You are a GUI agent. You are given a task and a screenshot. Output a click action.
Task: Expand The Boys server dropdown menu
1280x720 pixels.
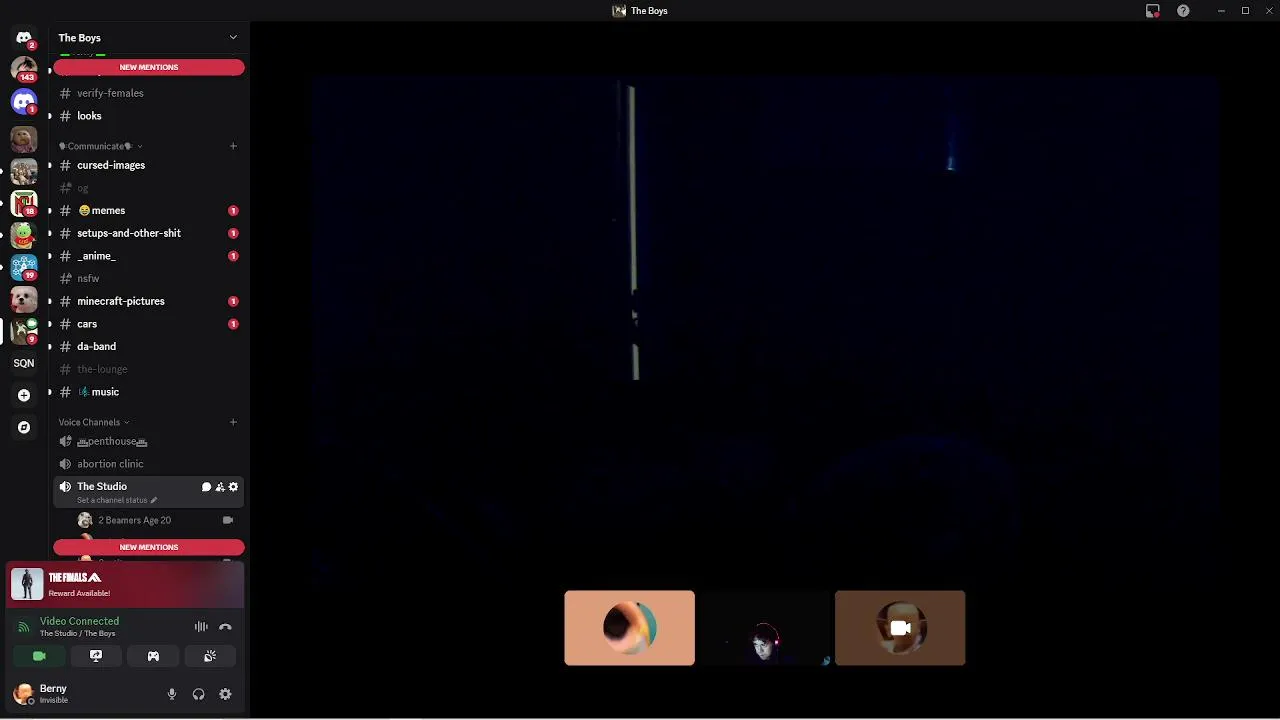coord(233,38)
